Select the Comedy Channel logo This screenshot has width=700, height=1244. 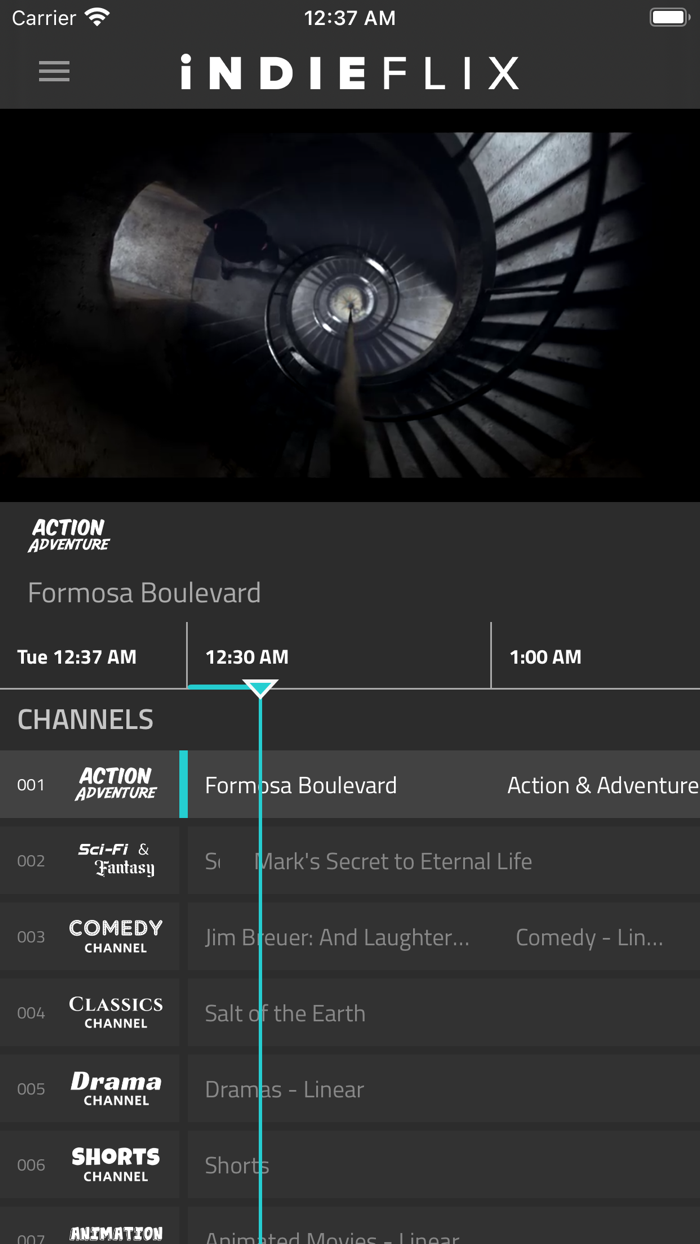(x=117, y=935)
